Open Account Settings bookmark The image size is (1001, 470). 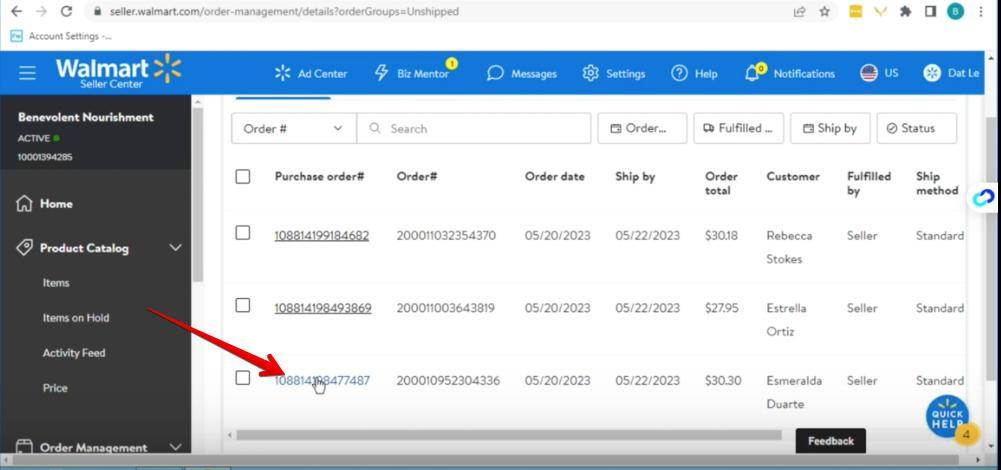point(61,36)
